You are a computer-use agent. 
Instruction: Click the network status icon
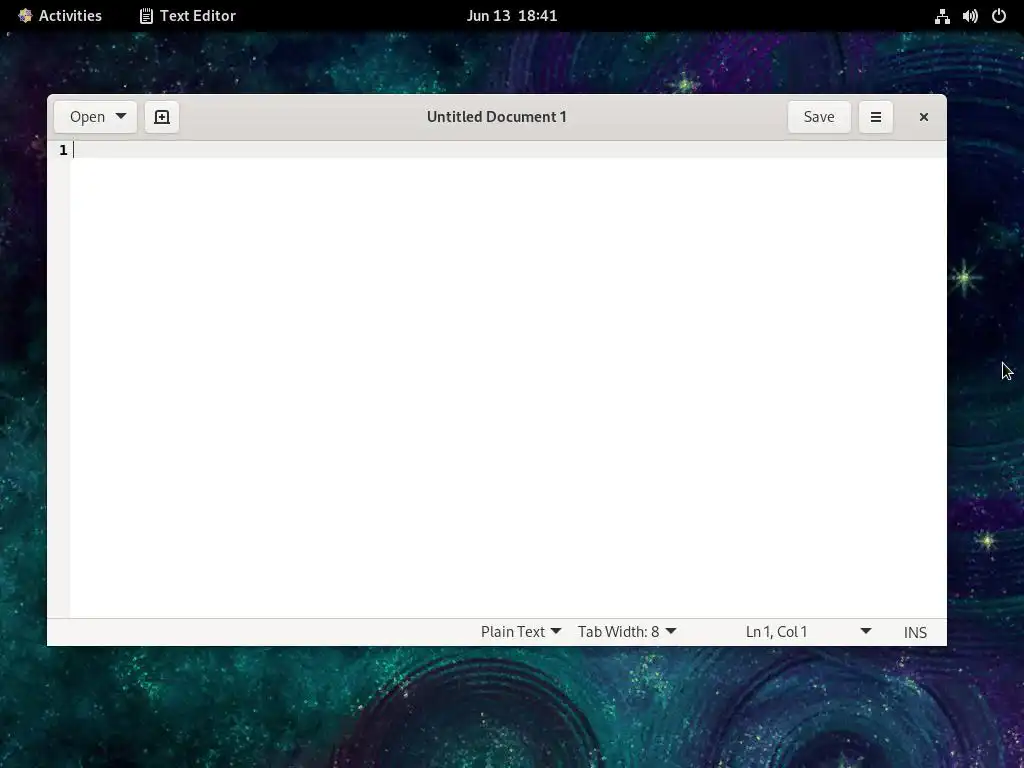coord(942,16)
